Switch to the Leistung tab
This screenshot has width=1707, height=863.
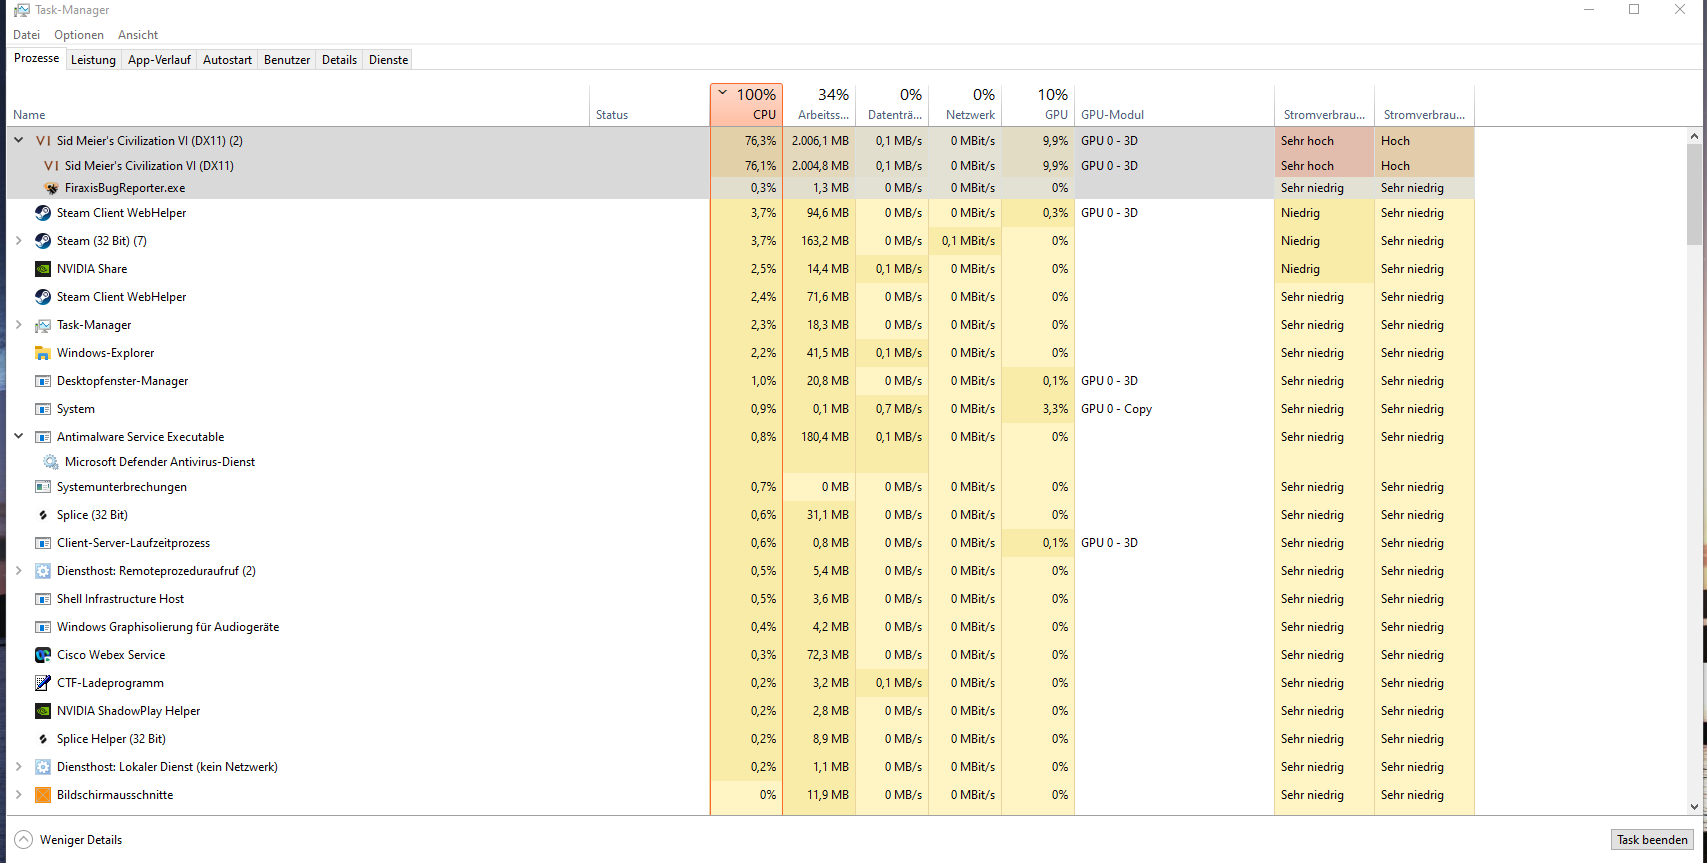point(93,60)
